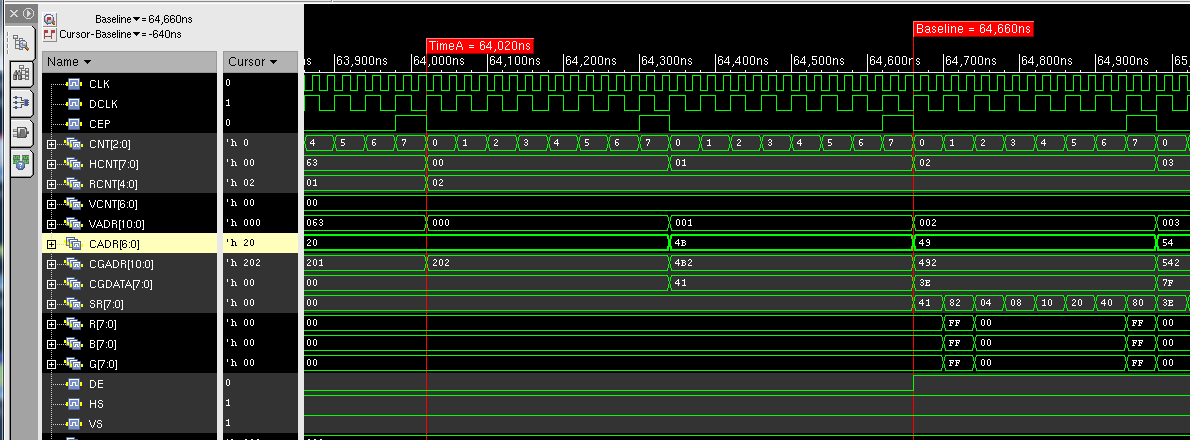The width and height of the screenshot is (1190, 440).
Task: Click the HS signal icon
Action: pyautogui.click(x=74, y=404)
